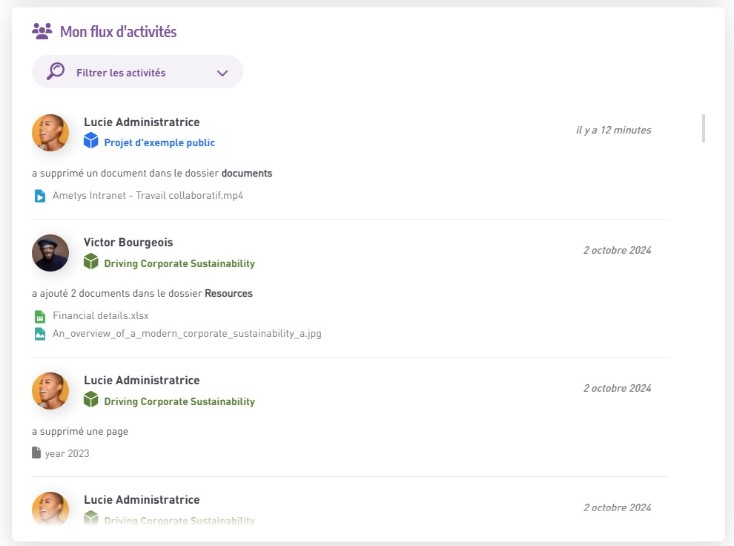Click the activity feed vertical scrollbar
Viewport: 734px width, 546px height.
[x=704, y=128]
